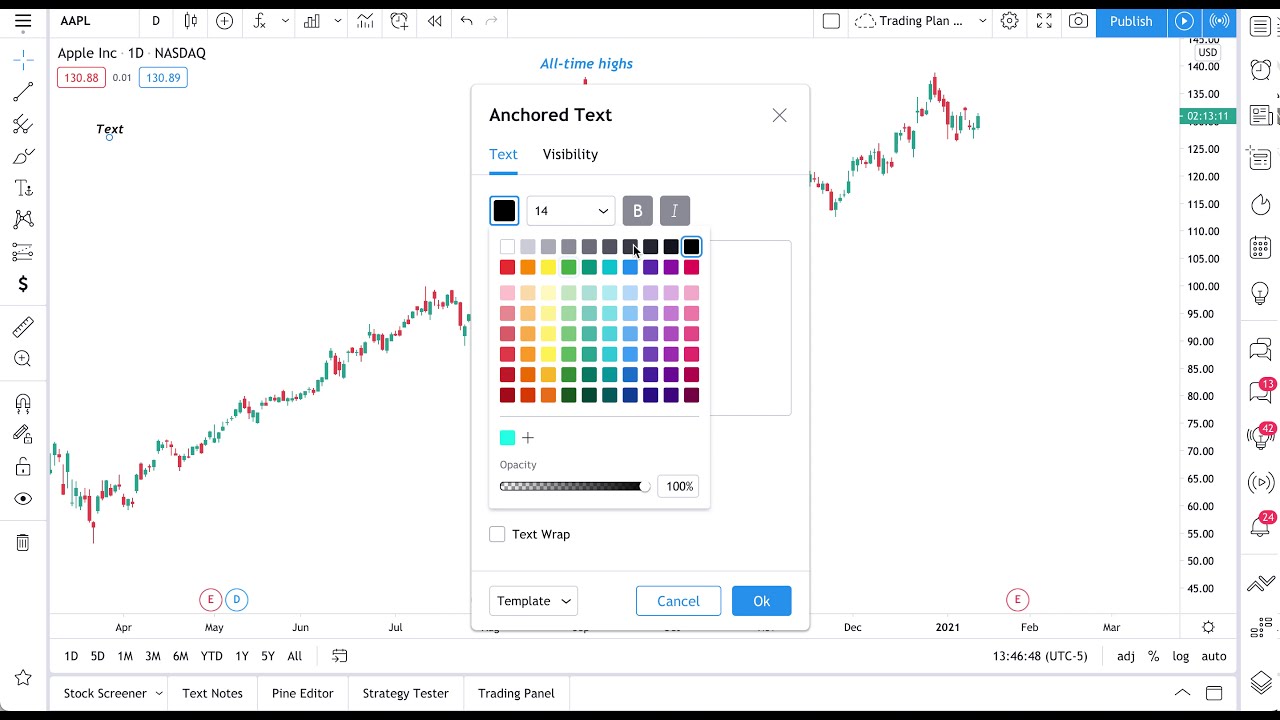The image size is (1280, 720).
Task: Select the ruler measure tool
Action: pyautogui.click(x=23, y=327)
